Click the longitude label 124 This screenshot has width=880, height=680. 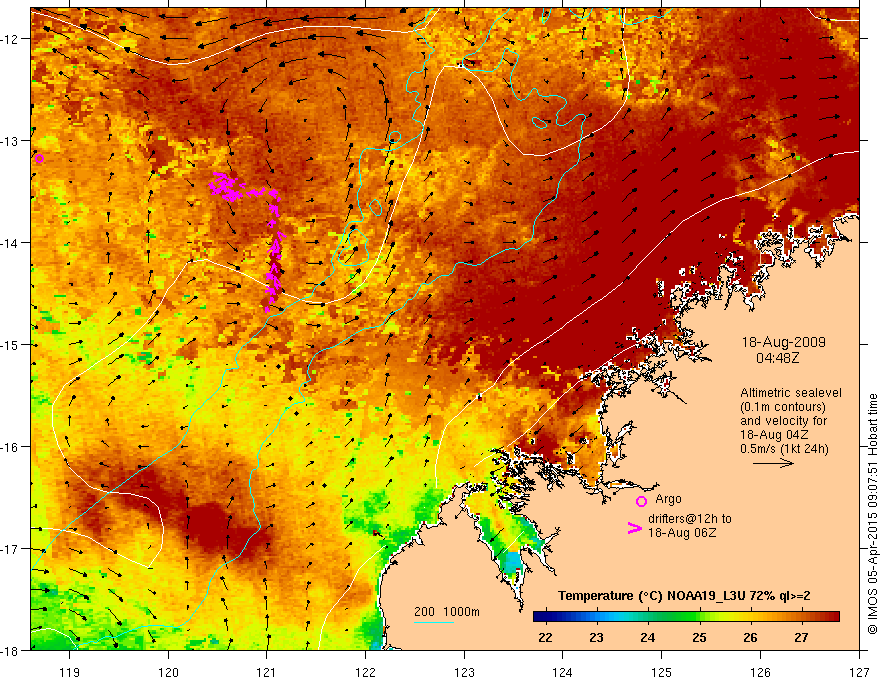pyautogui.click(x=563, y=672)
